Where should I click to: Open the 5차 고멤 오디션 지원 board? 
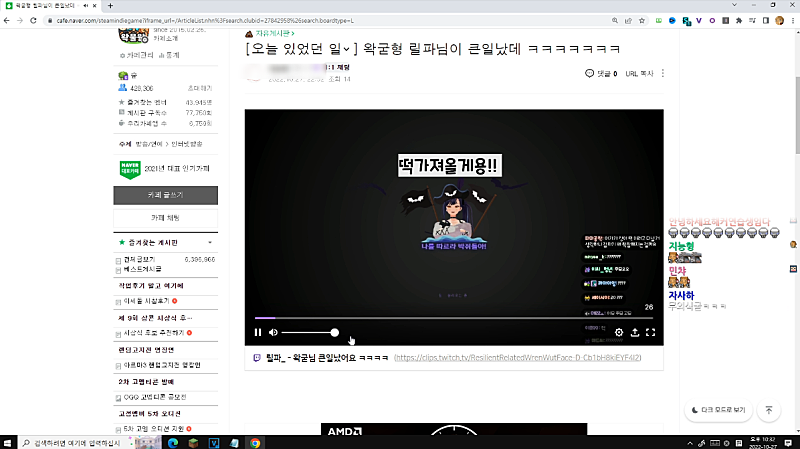154,429
